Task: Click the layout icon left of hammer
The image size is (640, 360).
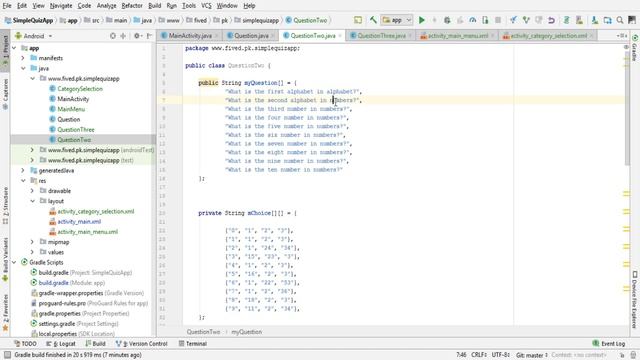Action: pos(358,20)
